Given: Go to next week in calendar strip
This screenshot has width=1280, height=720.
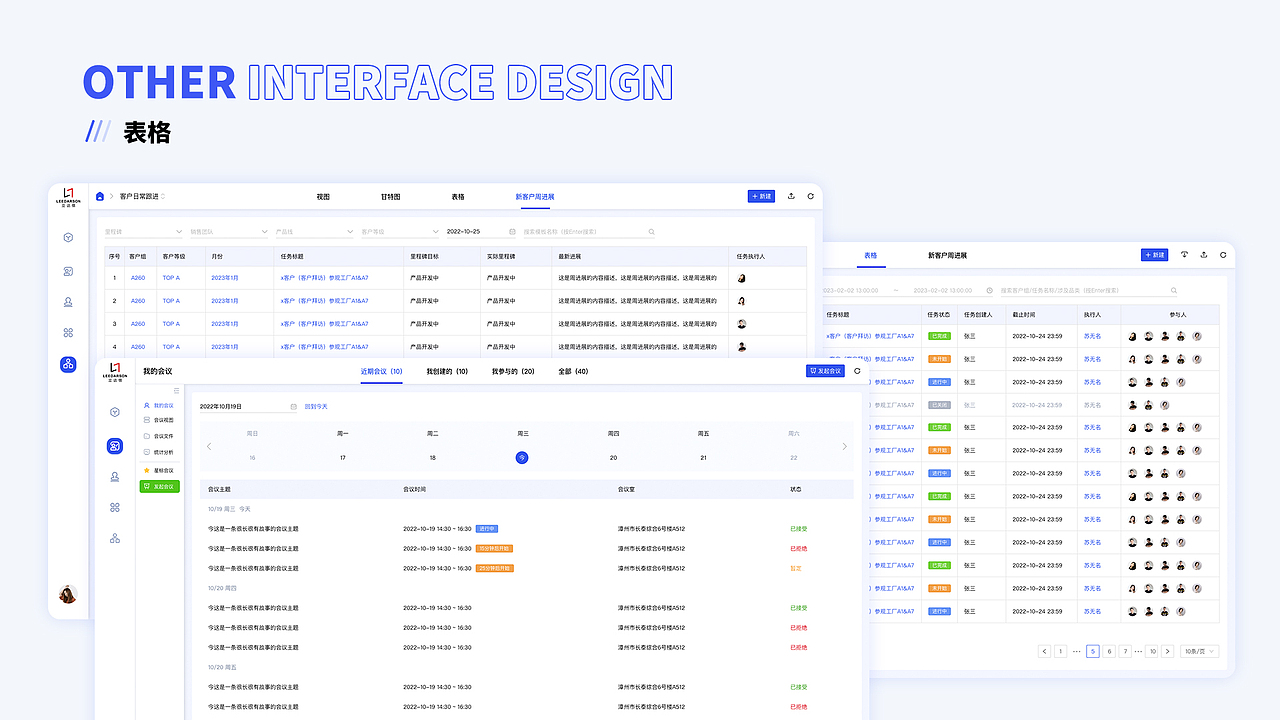Looking at the screenshot, I should 844,447.
